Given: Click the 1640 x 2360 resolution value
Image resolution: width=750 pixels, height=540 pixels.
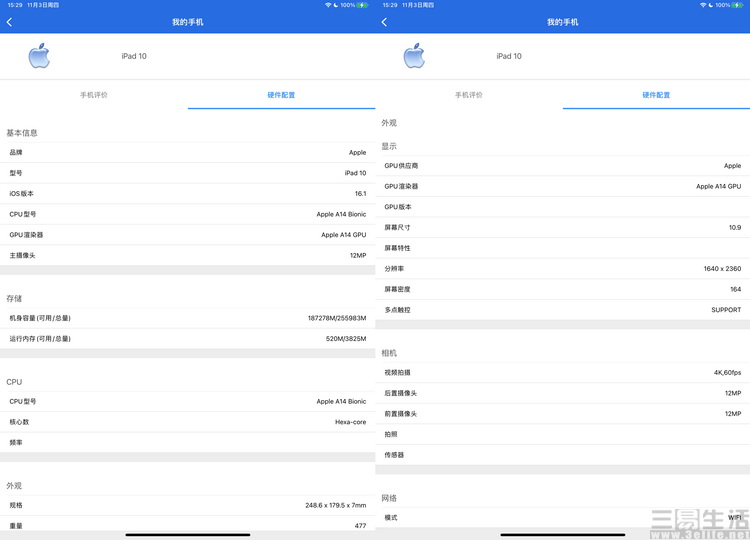Looking at the screenshot, I should click(722, 269).
